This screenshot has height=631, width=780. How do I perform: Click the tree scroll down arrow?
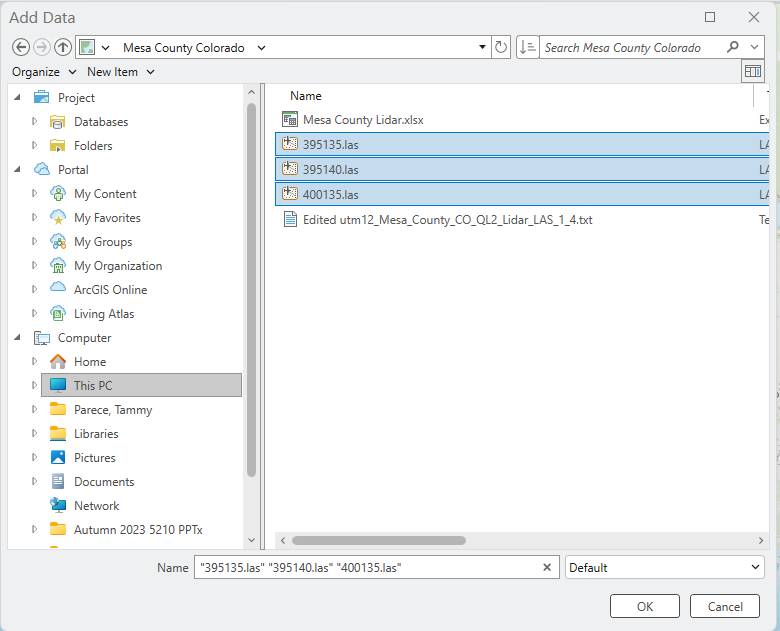tap(251, 540)
